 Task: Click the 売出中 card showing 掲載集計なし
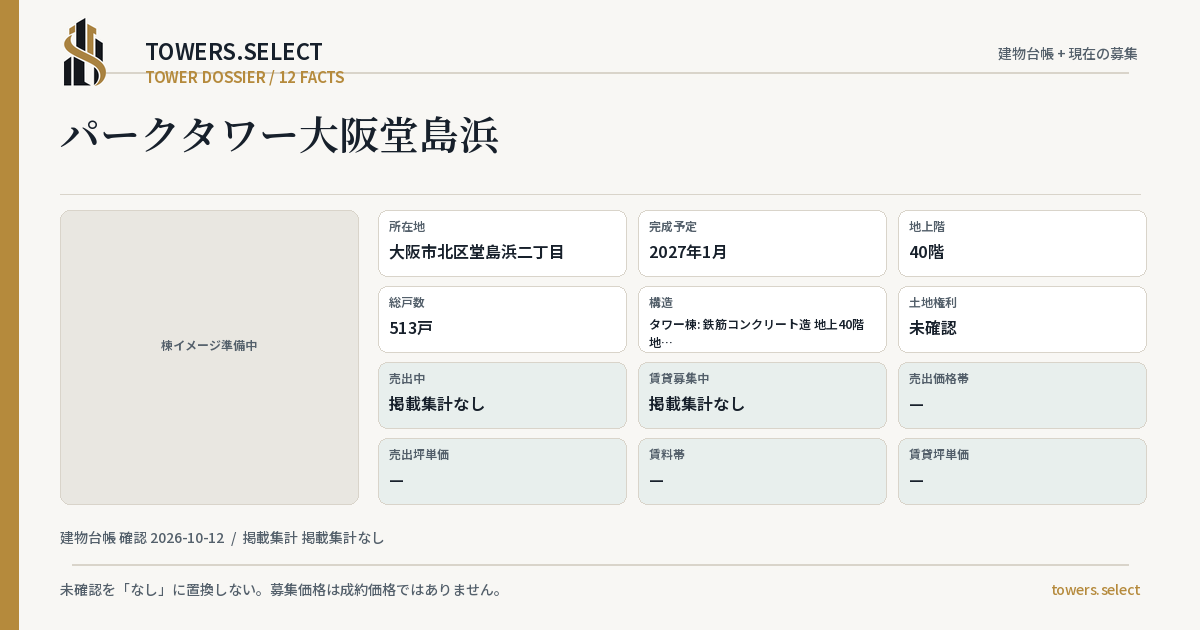(502, 395)
